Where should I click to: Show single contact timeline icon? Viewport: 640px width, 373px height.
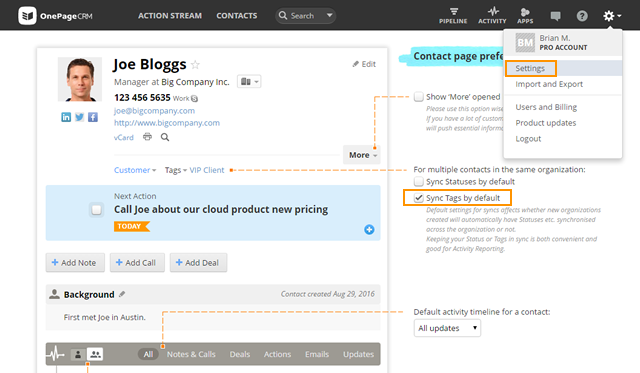pyautogui.click(x=78, y=354)
